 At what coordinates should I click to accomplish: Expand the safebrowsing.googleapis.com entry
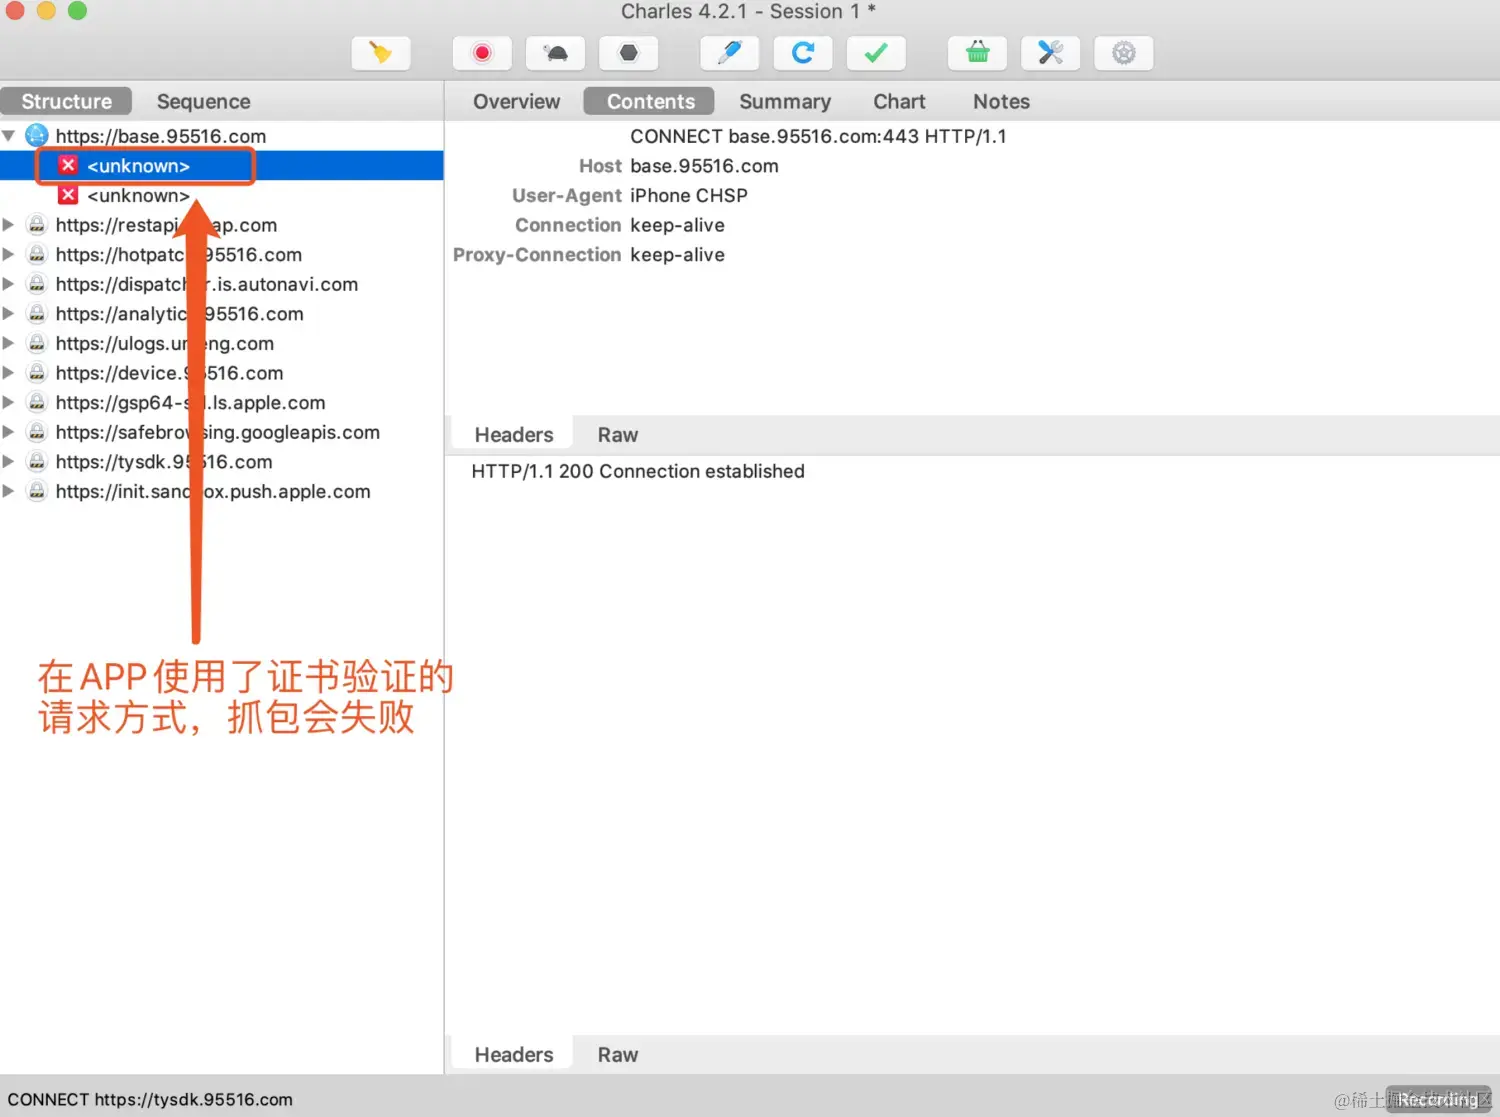coord(10,432)
